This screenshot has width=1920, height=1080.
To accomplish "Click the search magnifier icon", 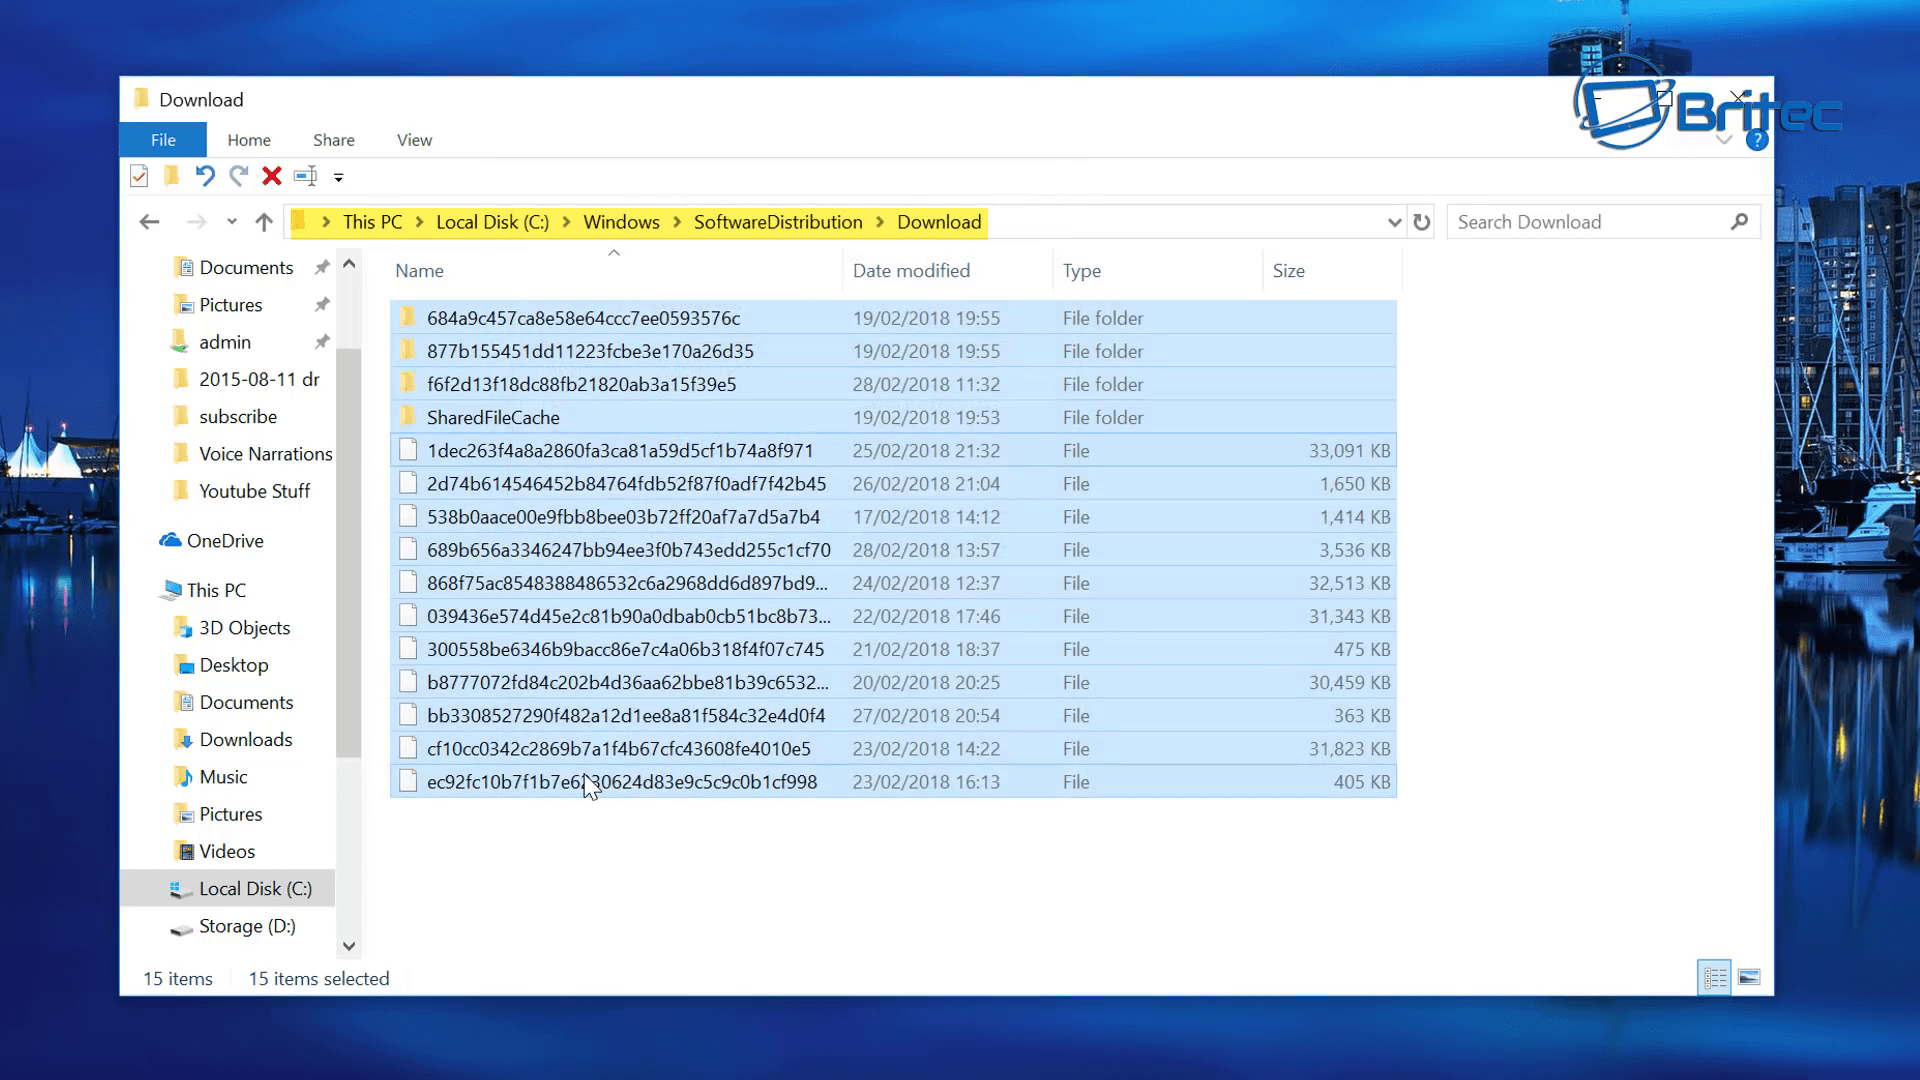I will [1741, 222].
